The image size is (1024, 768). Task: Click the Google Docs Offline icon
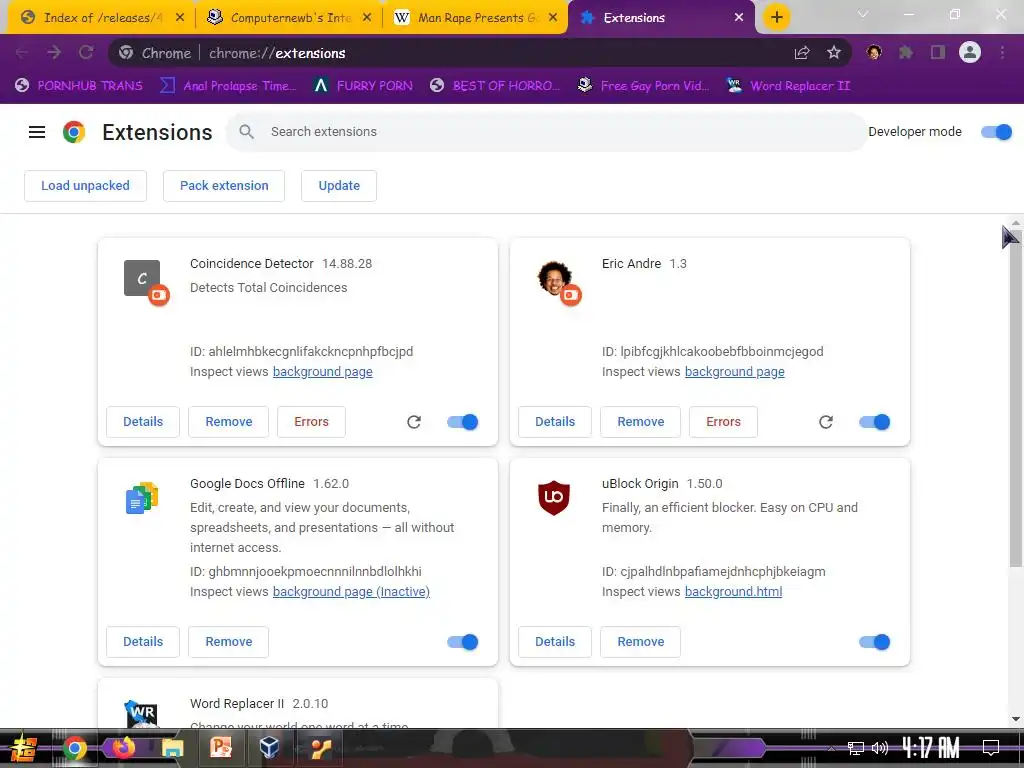142,498
